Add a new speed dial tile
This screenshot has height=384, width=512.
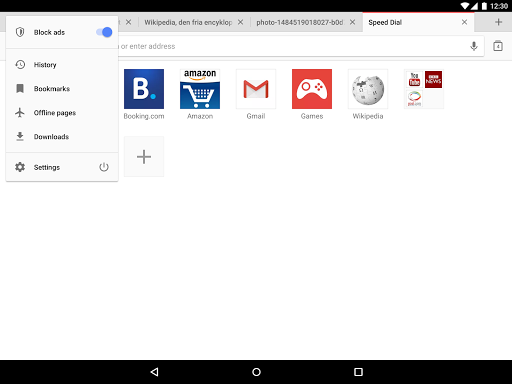[144, 156]
